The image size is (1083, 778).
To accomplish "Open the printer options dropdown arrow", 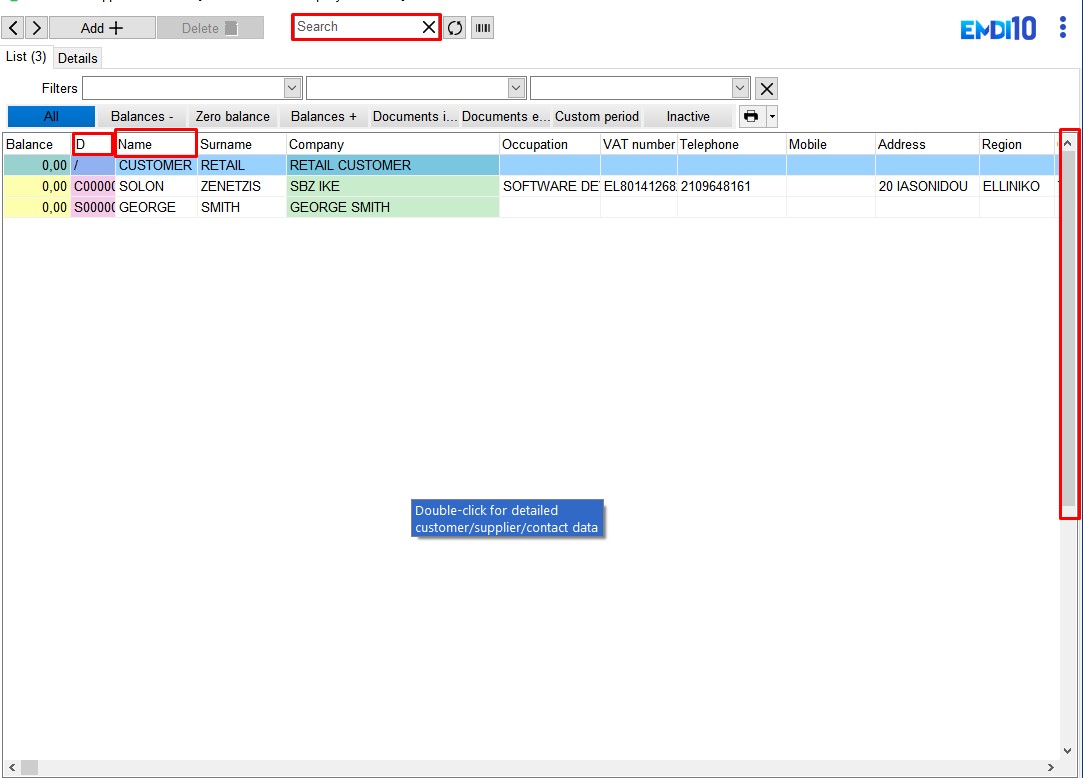I will [772, 117].
